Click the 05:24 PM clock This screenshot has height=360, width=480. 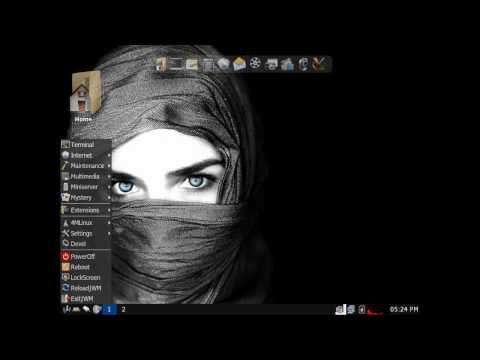404,309
